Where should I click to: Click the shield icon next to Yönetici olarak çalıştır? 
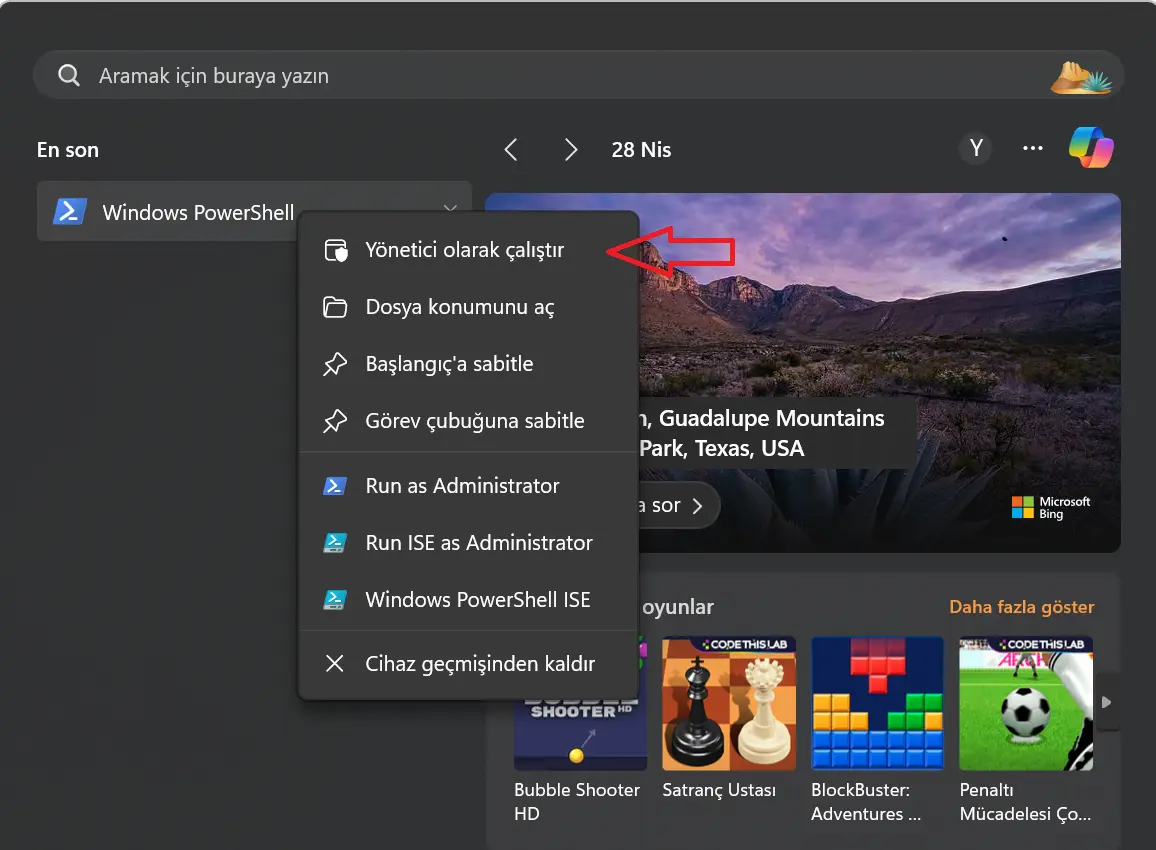tap(335, 251)
